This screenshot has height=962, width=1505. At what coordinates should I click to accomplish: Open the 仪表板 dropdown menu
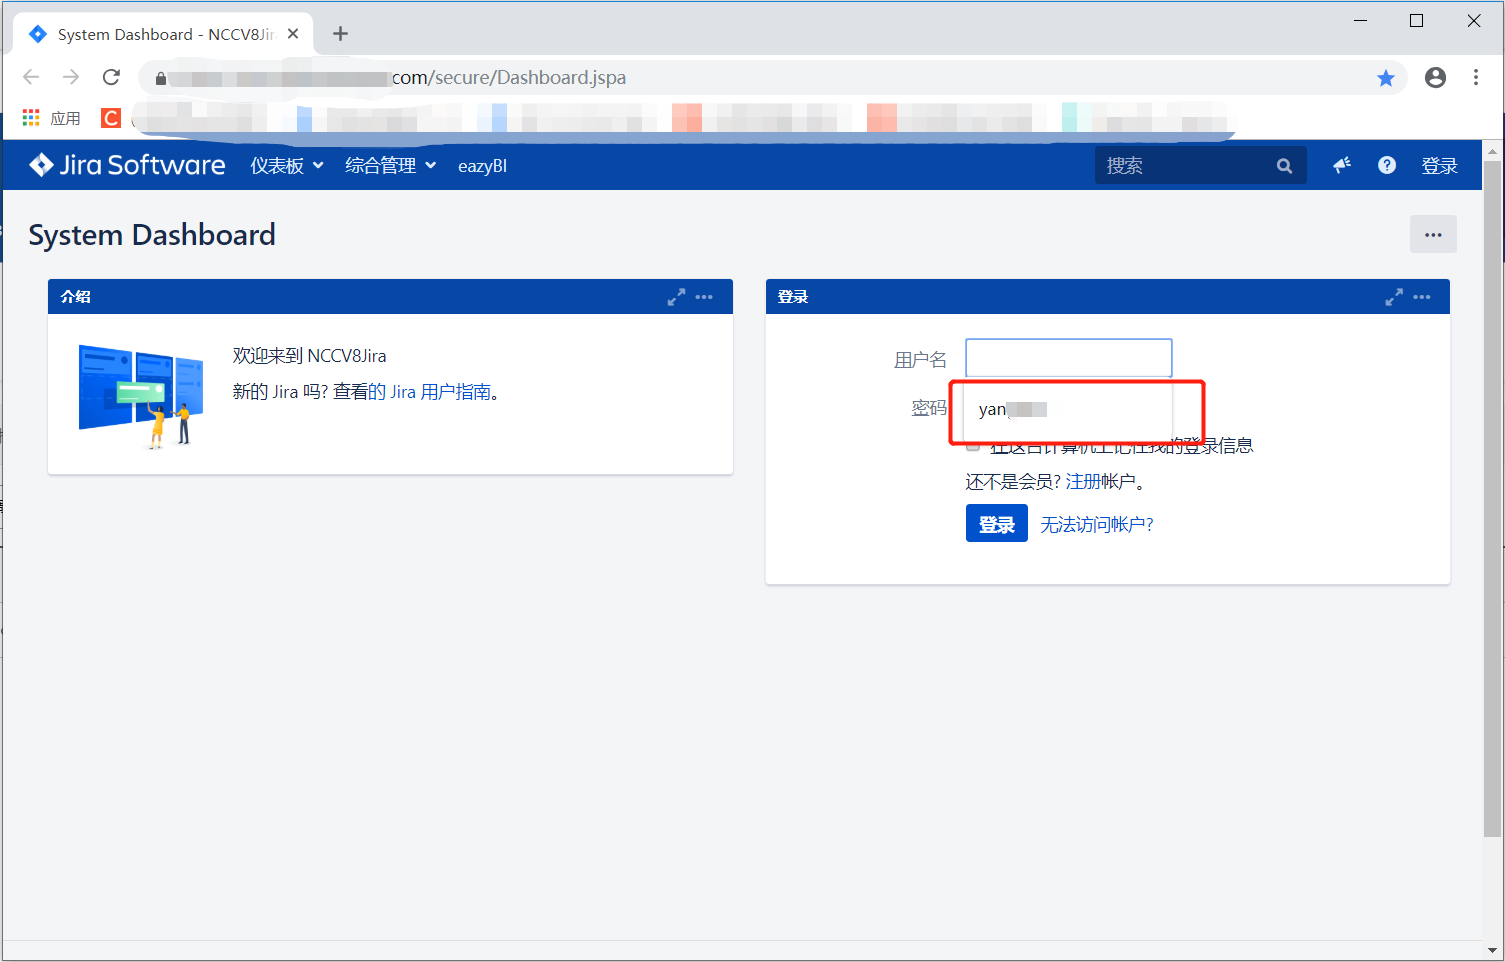(x=287, y=166)
